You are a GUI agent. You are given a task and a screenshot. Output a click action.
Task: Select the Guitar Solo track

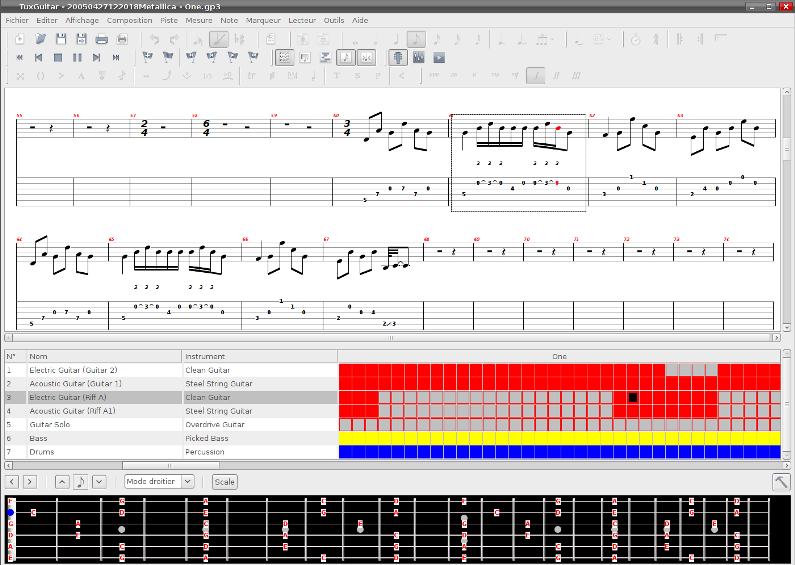pos(171,425)
